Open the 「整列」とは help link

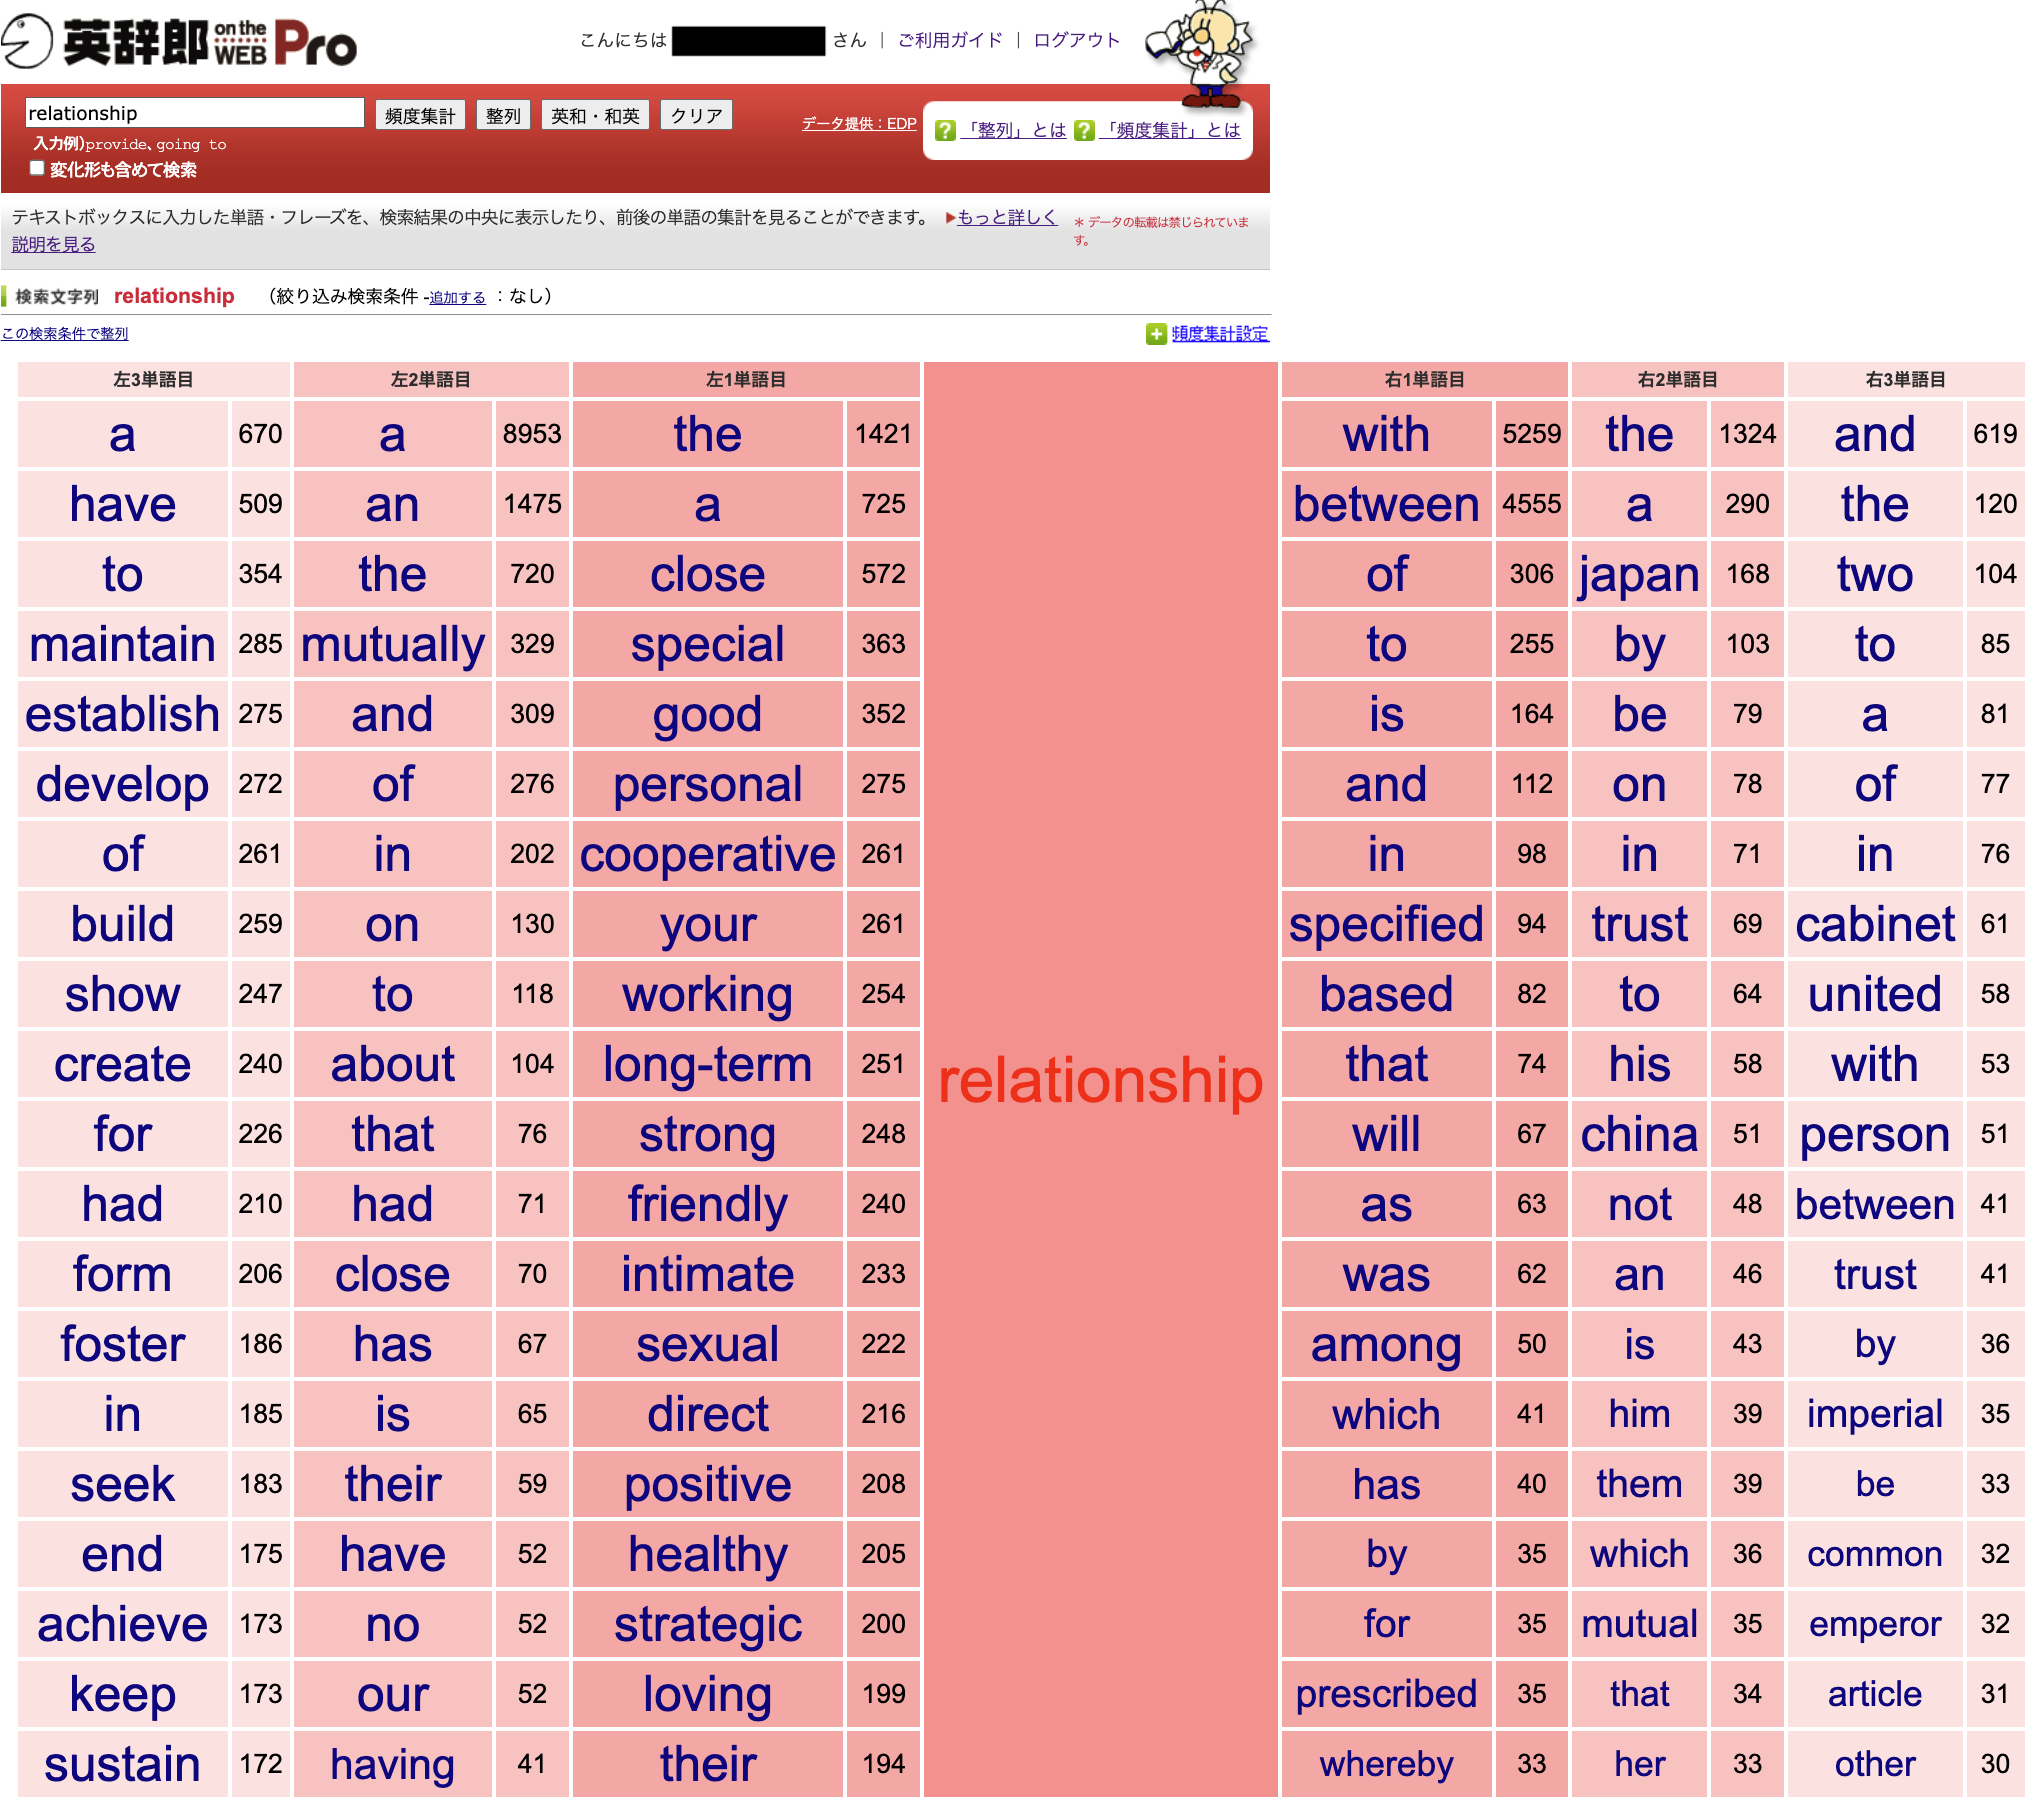click(x=1012, y=131)
